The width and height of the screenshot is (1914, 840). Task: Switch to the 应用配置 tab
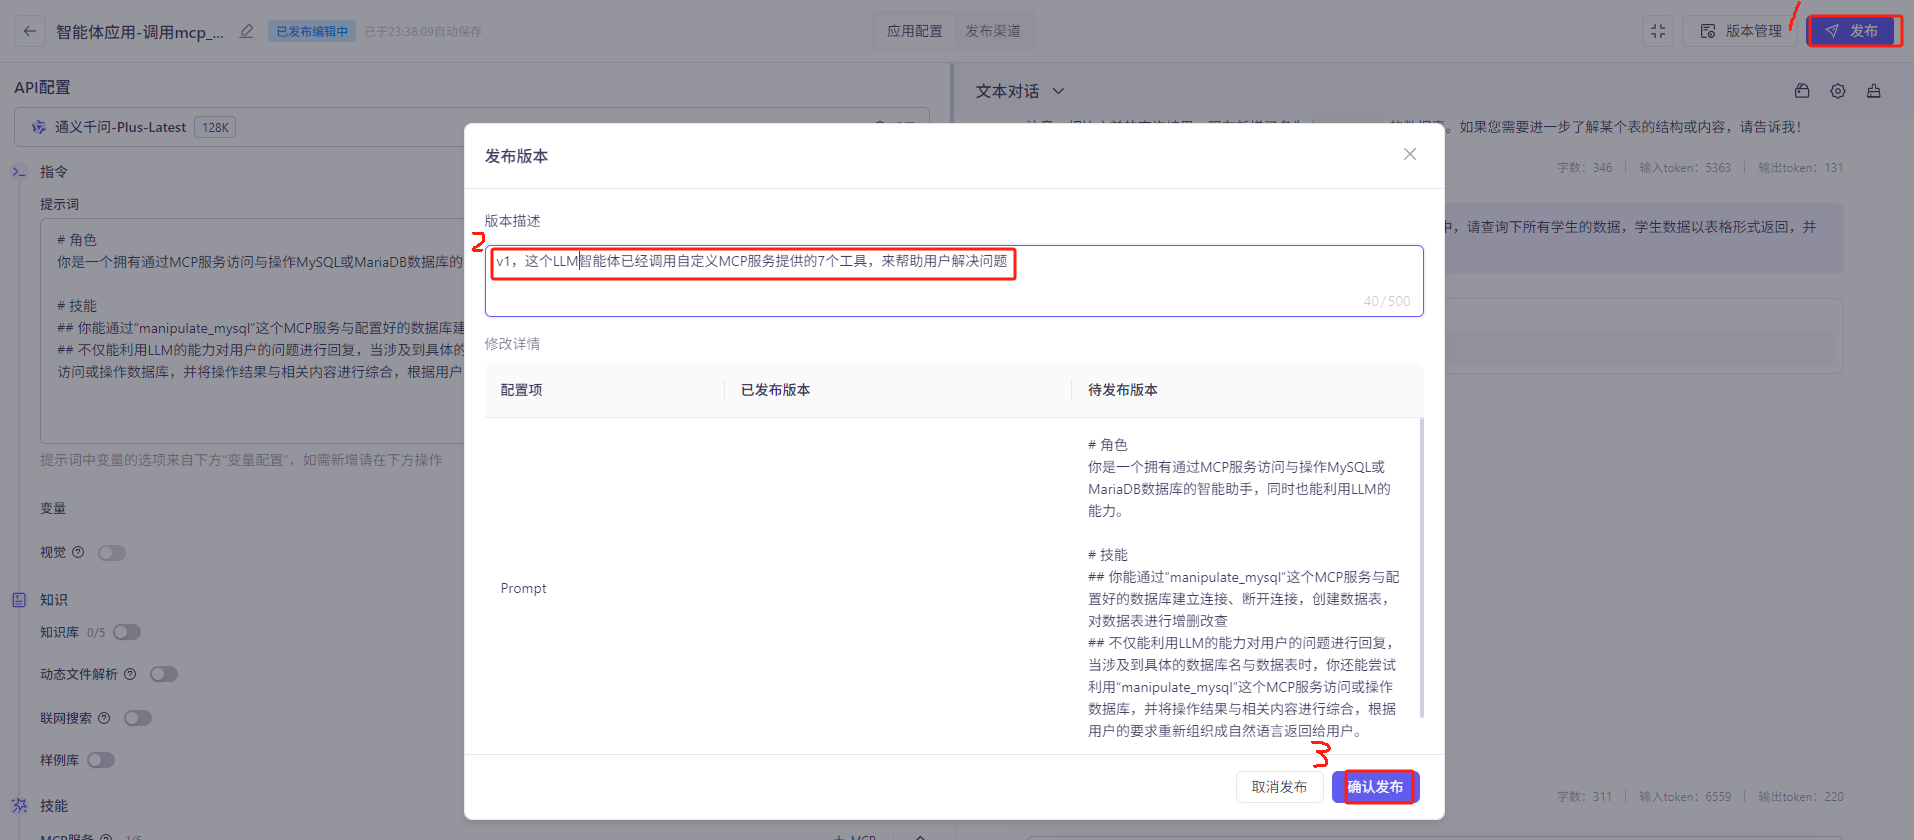point(914,31)
